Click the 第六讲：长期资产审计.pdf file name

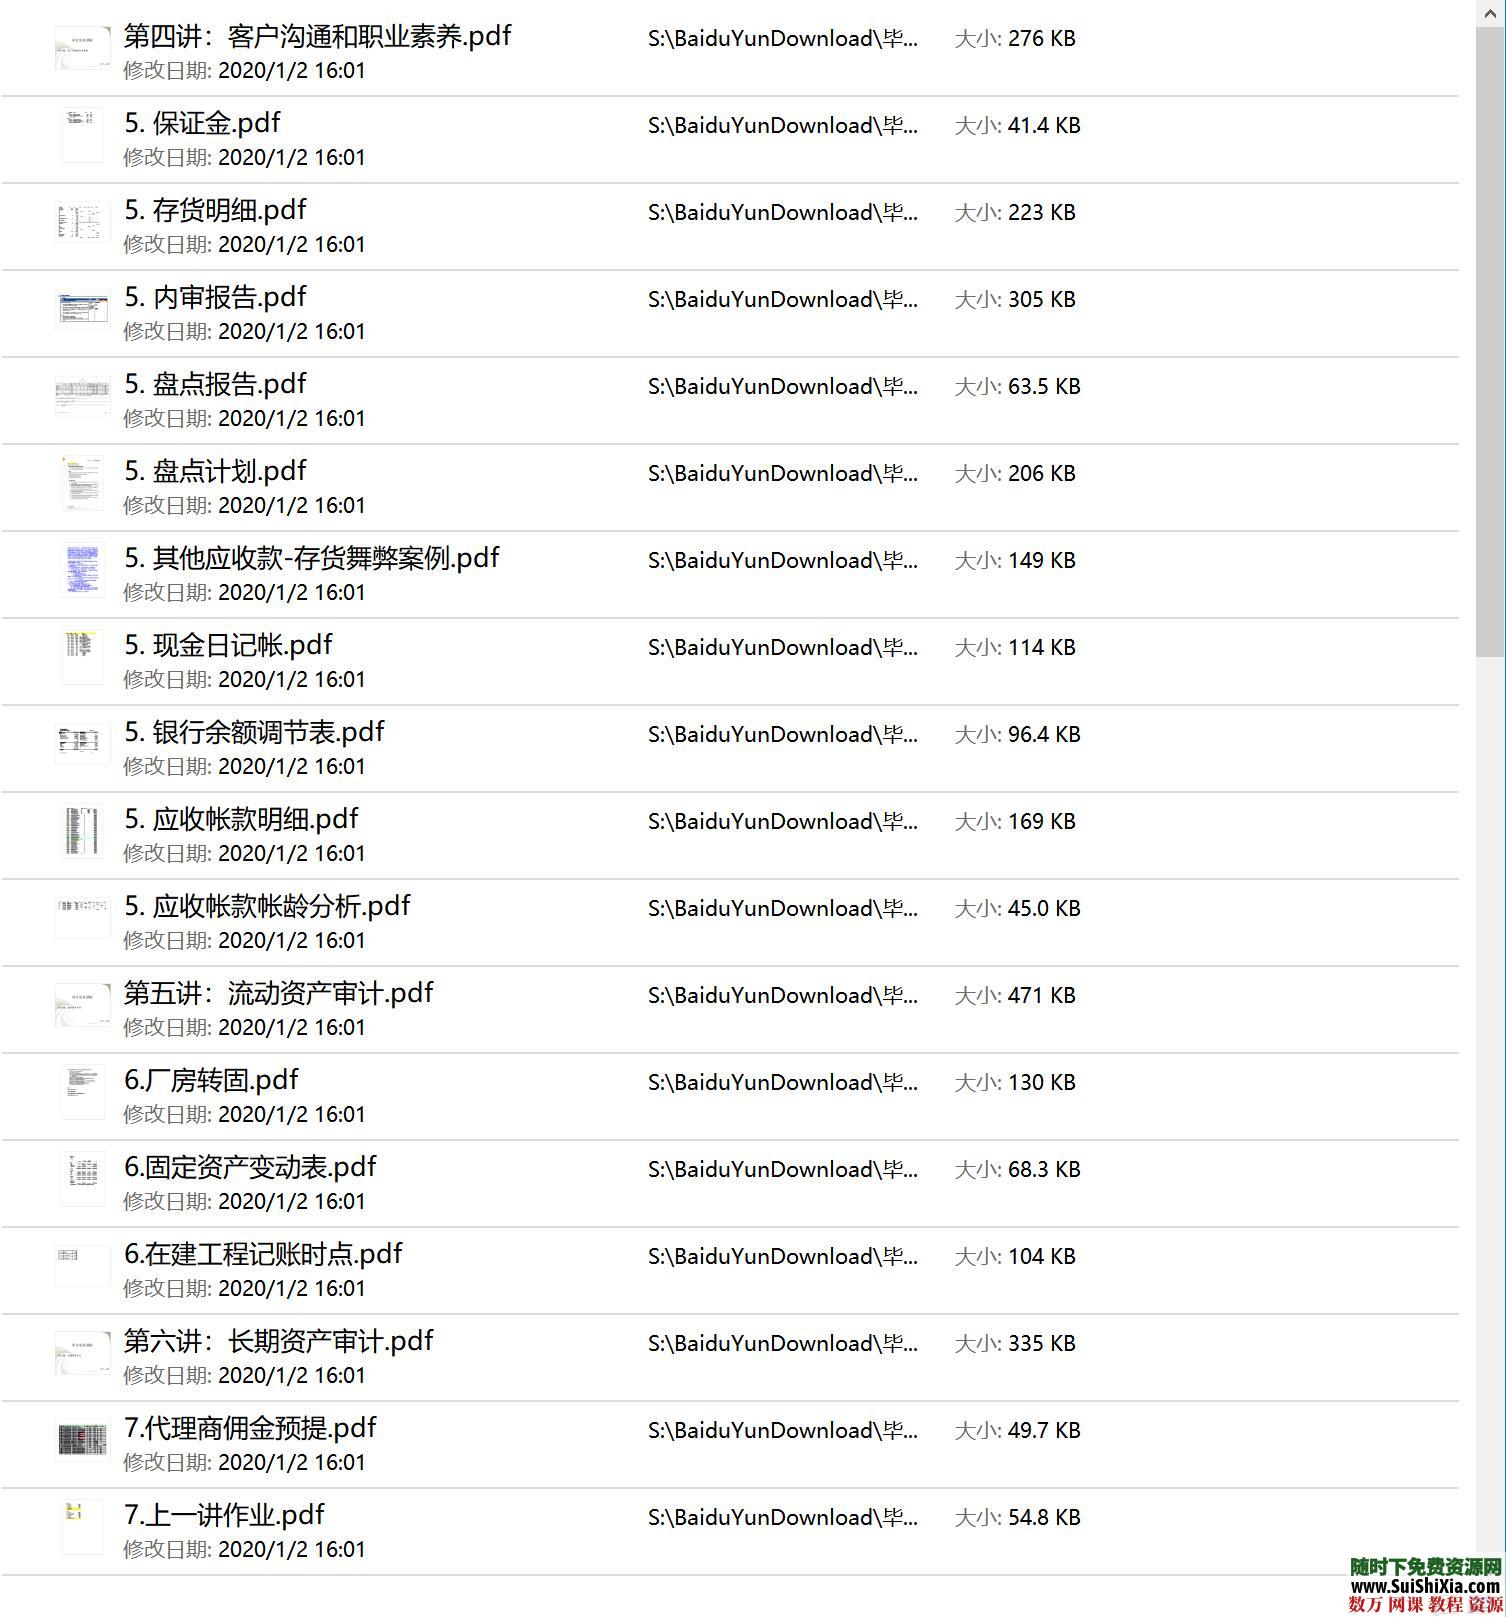pos(278,1342)
